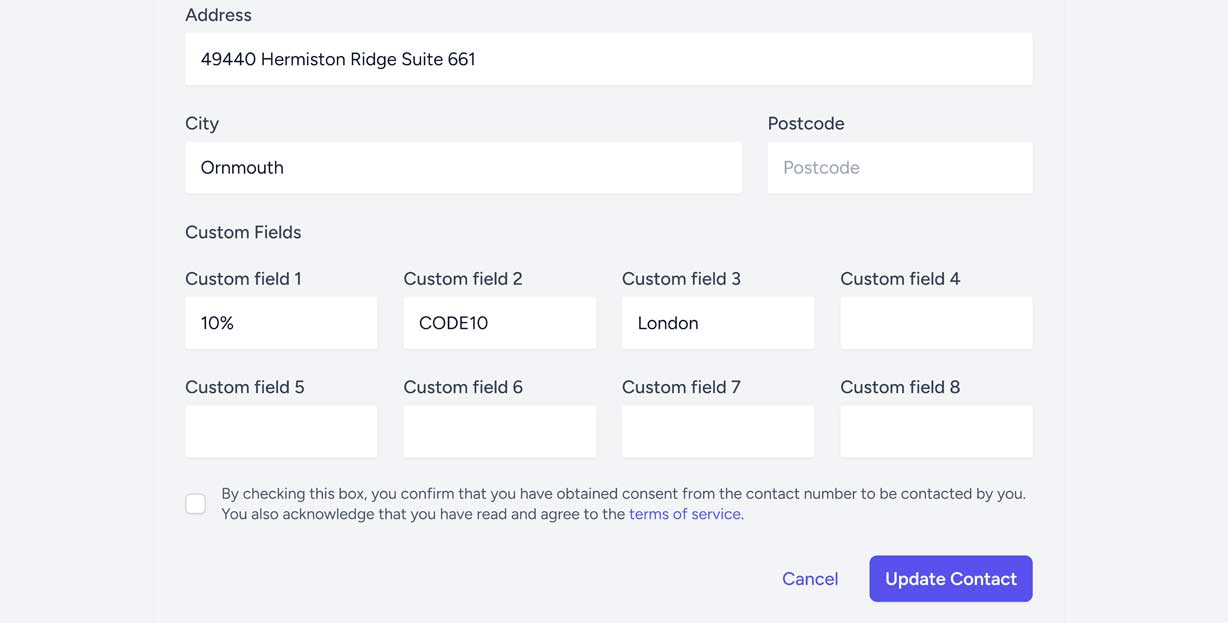Click the Address input field
1228x623 pixels.
(608, 59)
